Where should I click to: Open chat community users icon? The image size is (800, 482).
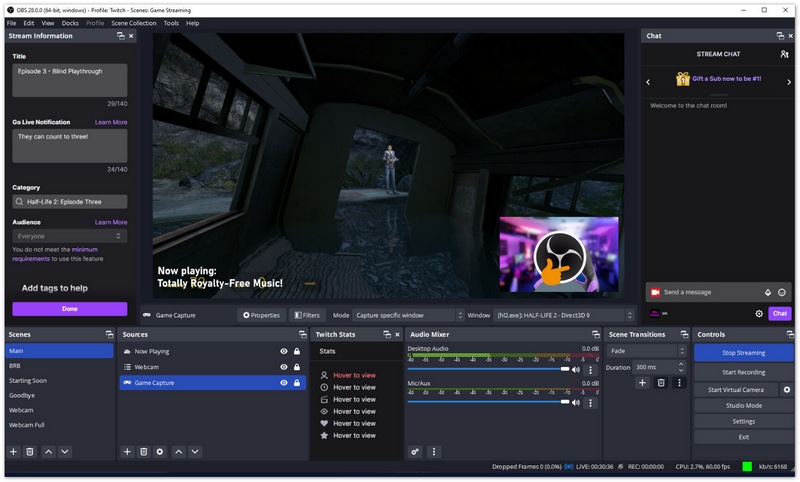click(x=785, y=54)
